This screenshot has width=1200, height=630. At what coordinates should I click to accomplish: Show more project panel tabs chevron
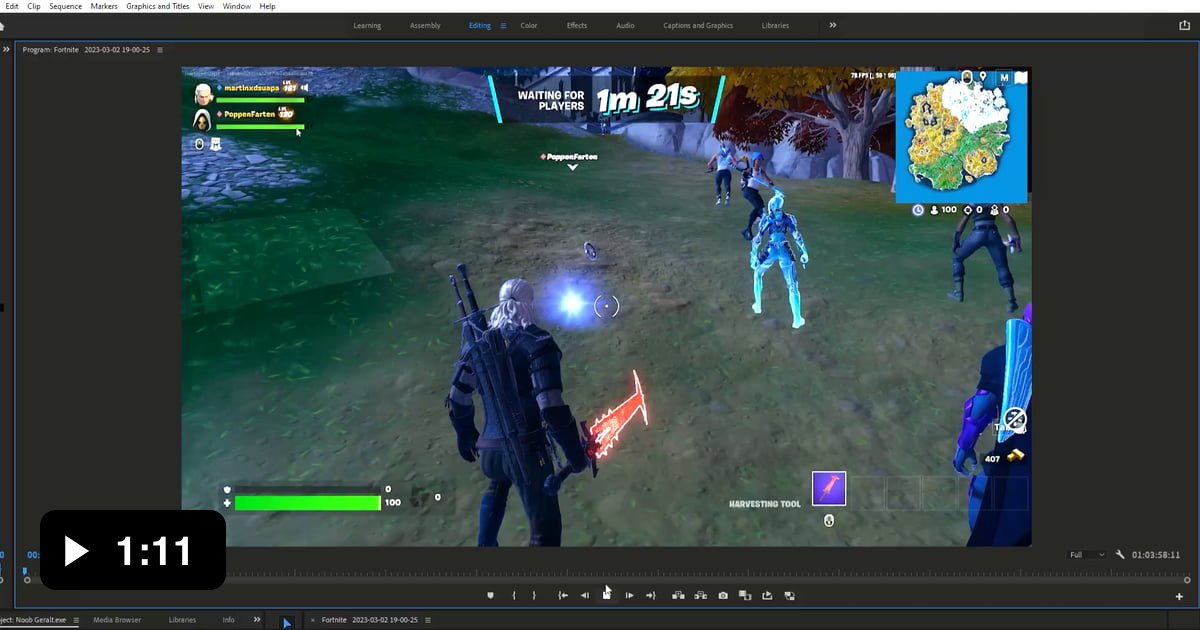pyautogui.click(x=257, y=620)
